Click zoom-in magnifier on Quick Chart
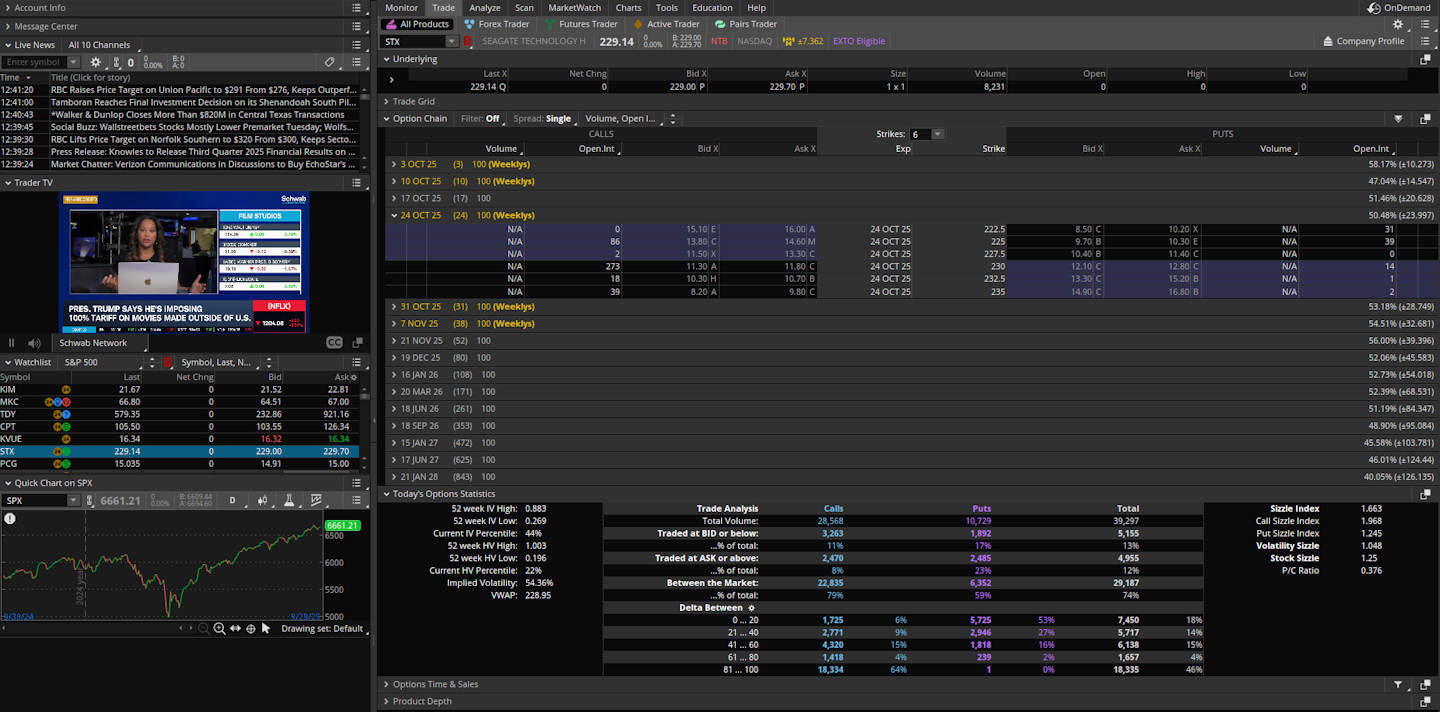This screenshot has width=1440, height=712. click(219, 629)
